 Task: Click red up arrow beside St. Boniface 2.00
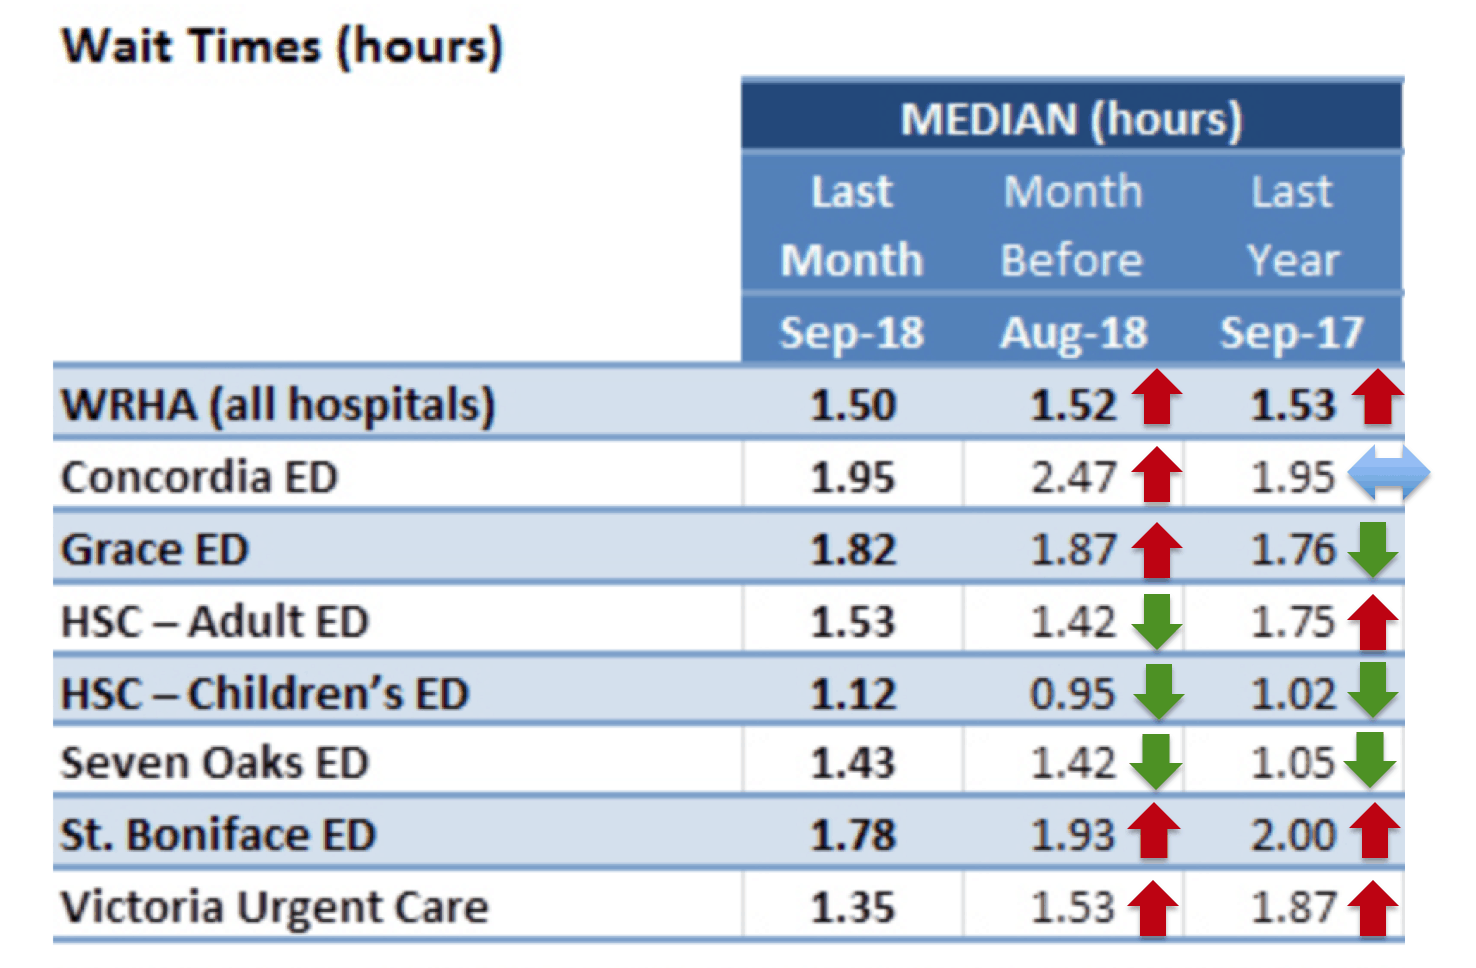[x=1373, y=832]
